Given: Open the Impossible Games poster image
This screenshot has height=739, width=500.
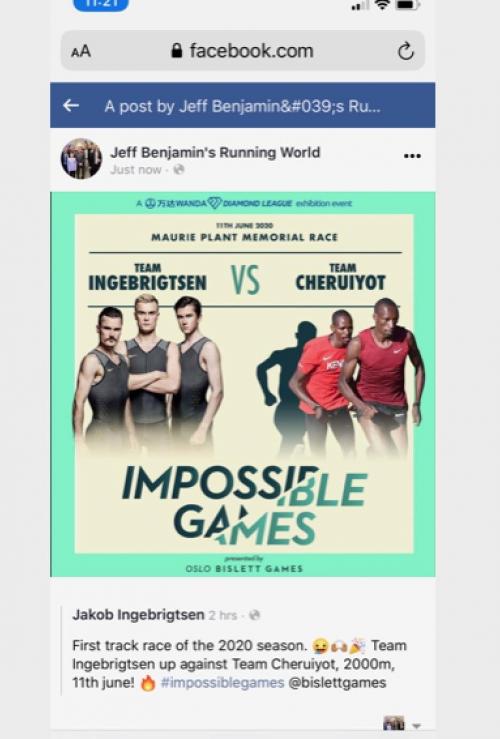Looking at the screenshot, I should [x=243, y=384].
